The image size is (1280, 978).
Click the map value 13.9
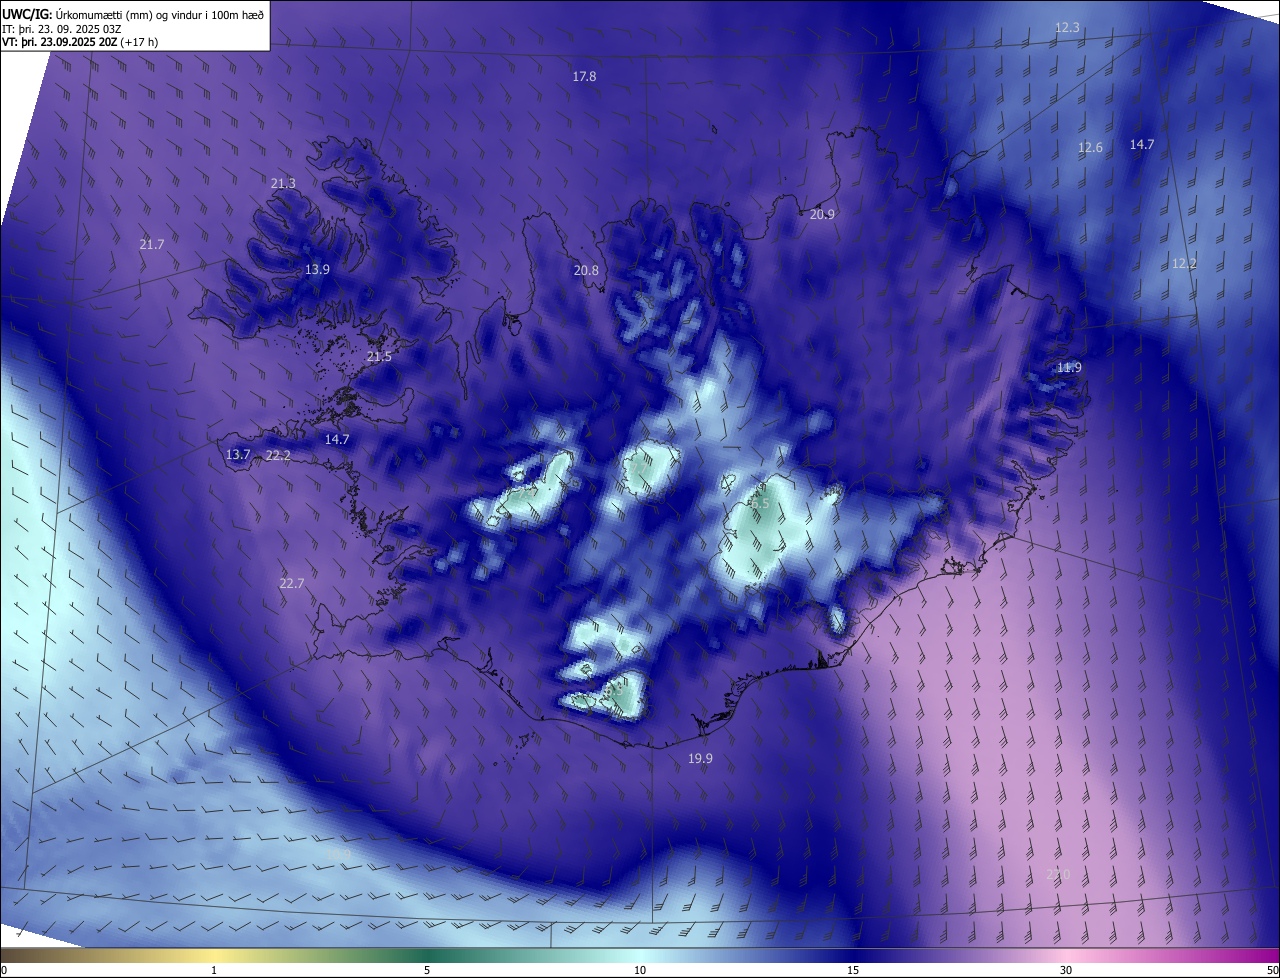(317, 270)
